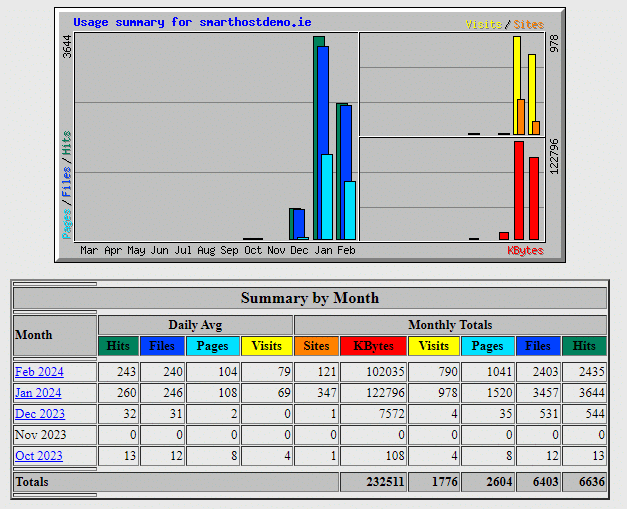Click the Jan green hits bar in chart
627x509 pixels.
315,138
